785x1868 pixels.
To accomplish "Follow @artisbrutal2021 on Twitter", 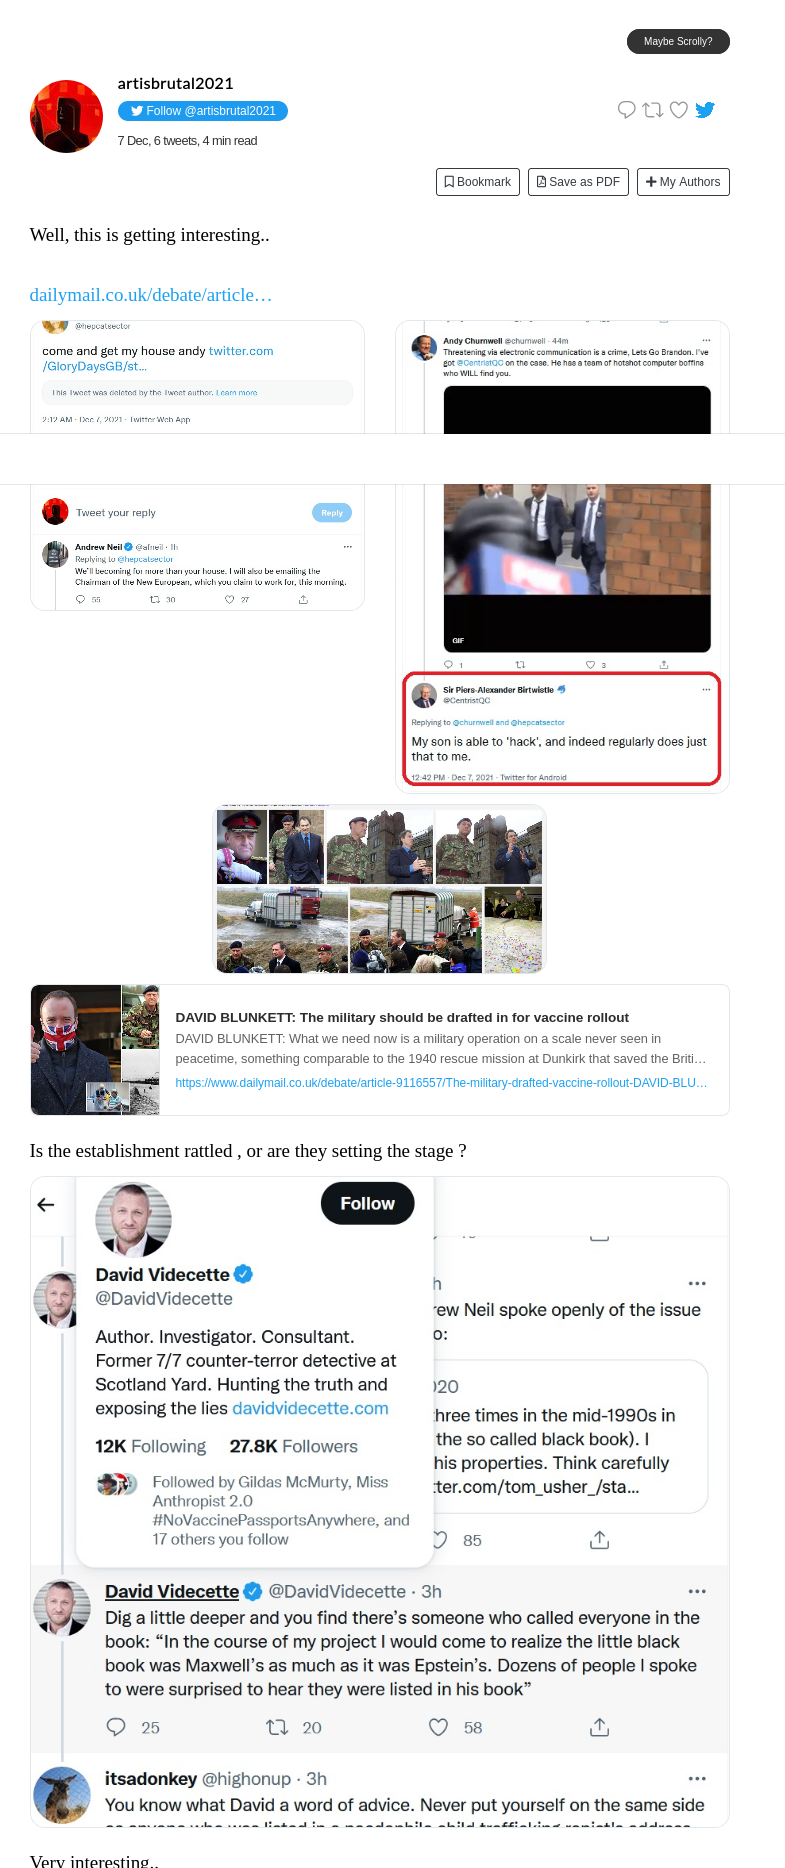I will [x=203, y=111].
